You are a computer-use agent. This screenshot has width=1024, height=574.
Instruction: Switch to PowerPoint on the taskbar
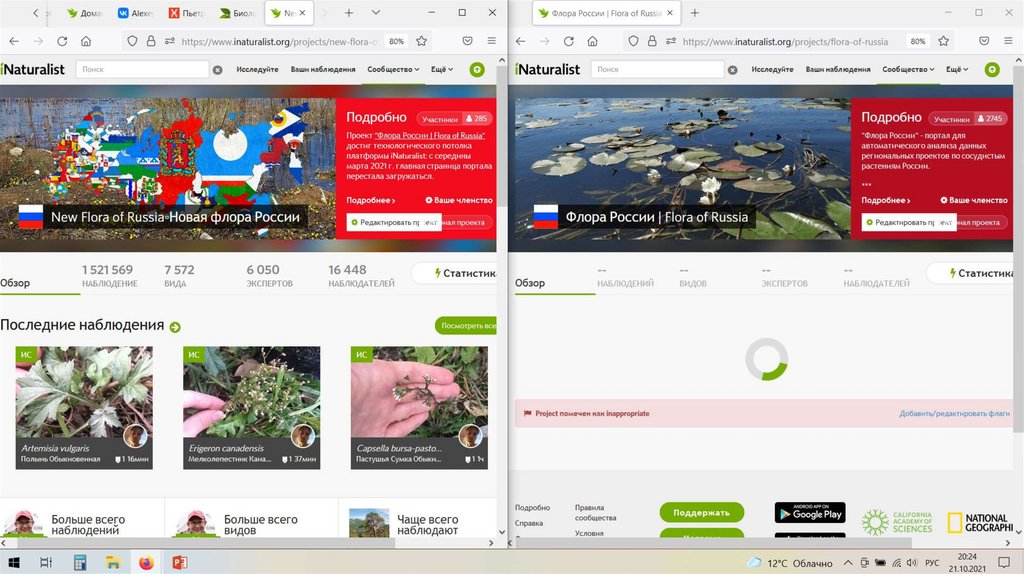(180, 562)
